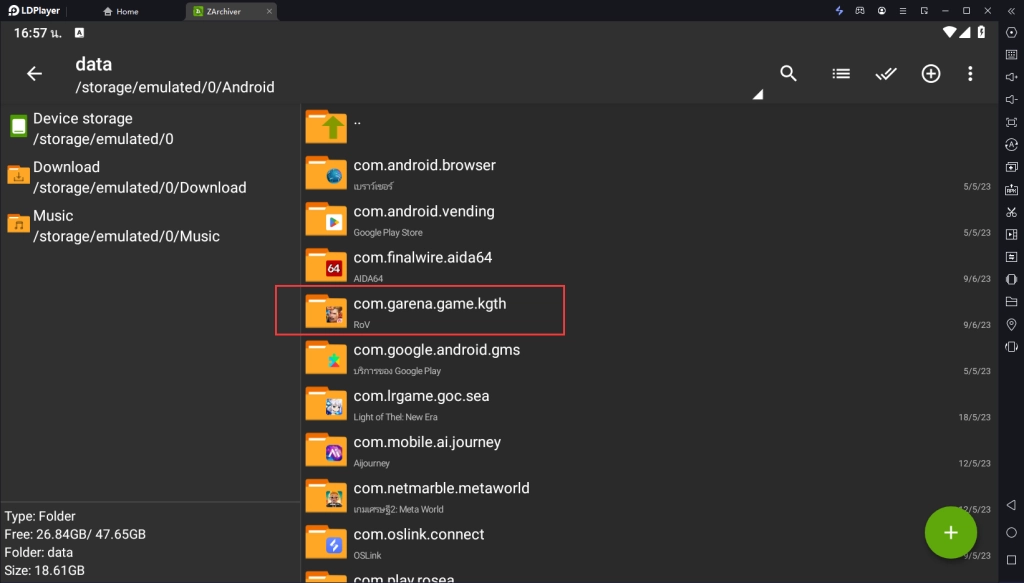Screen dimensions: 1024x583
Task: Click the Android home circle button
Action: pos(1011,533)
